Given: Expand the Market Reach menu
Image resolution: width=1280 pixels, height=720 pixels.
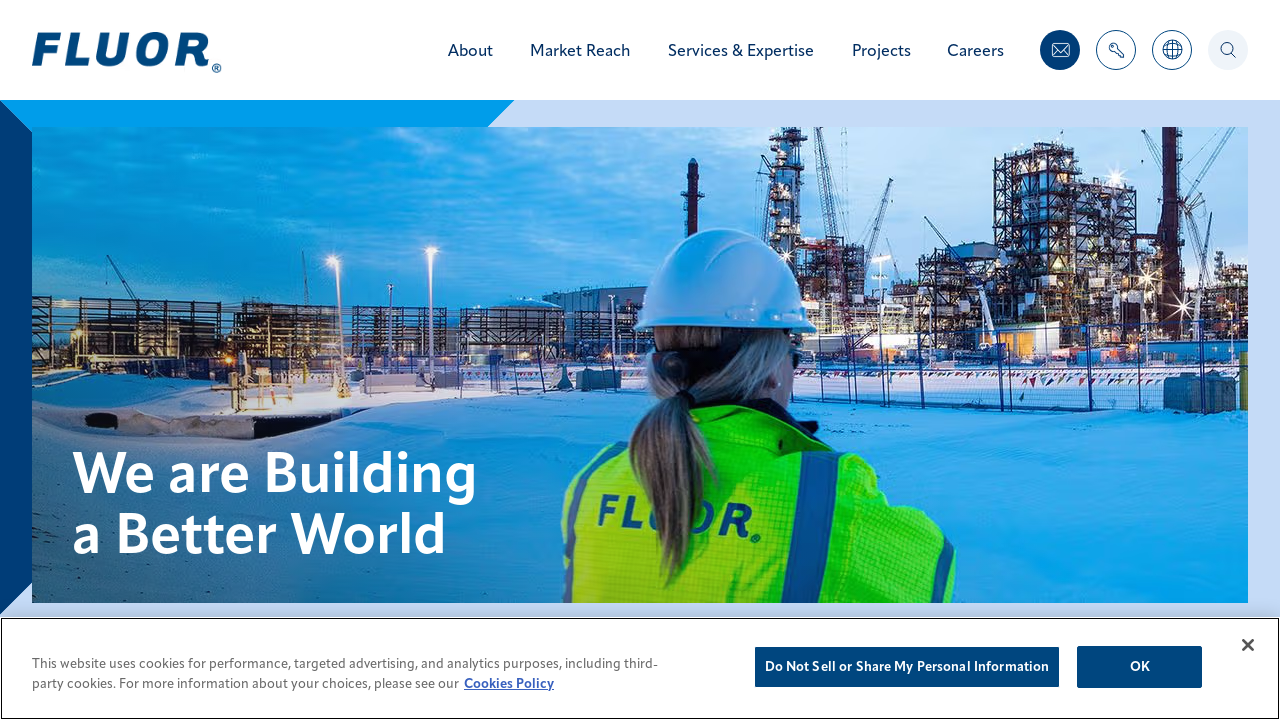Looking at the screenshot, I should tap(580, 50).
